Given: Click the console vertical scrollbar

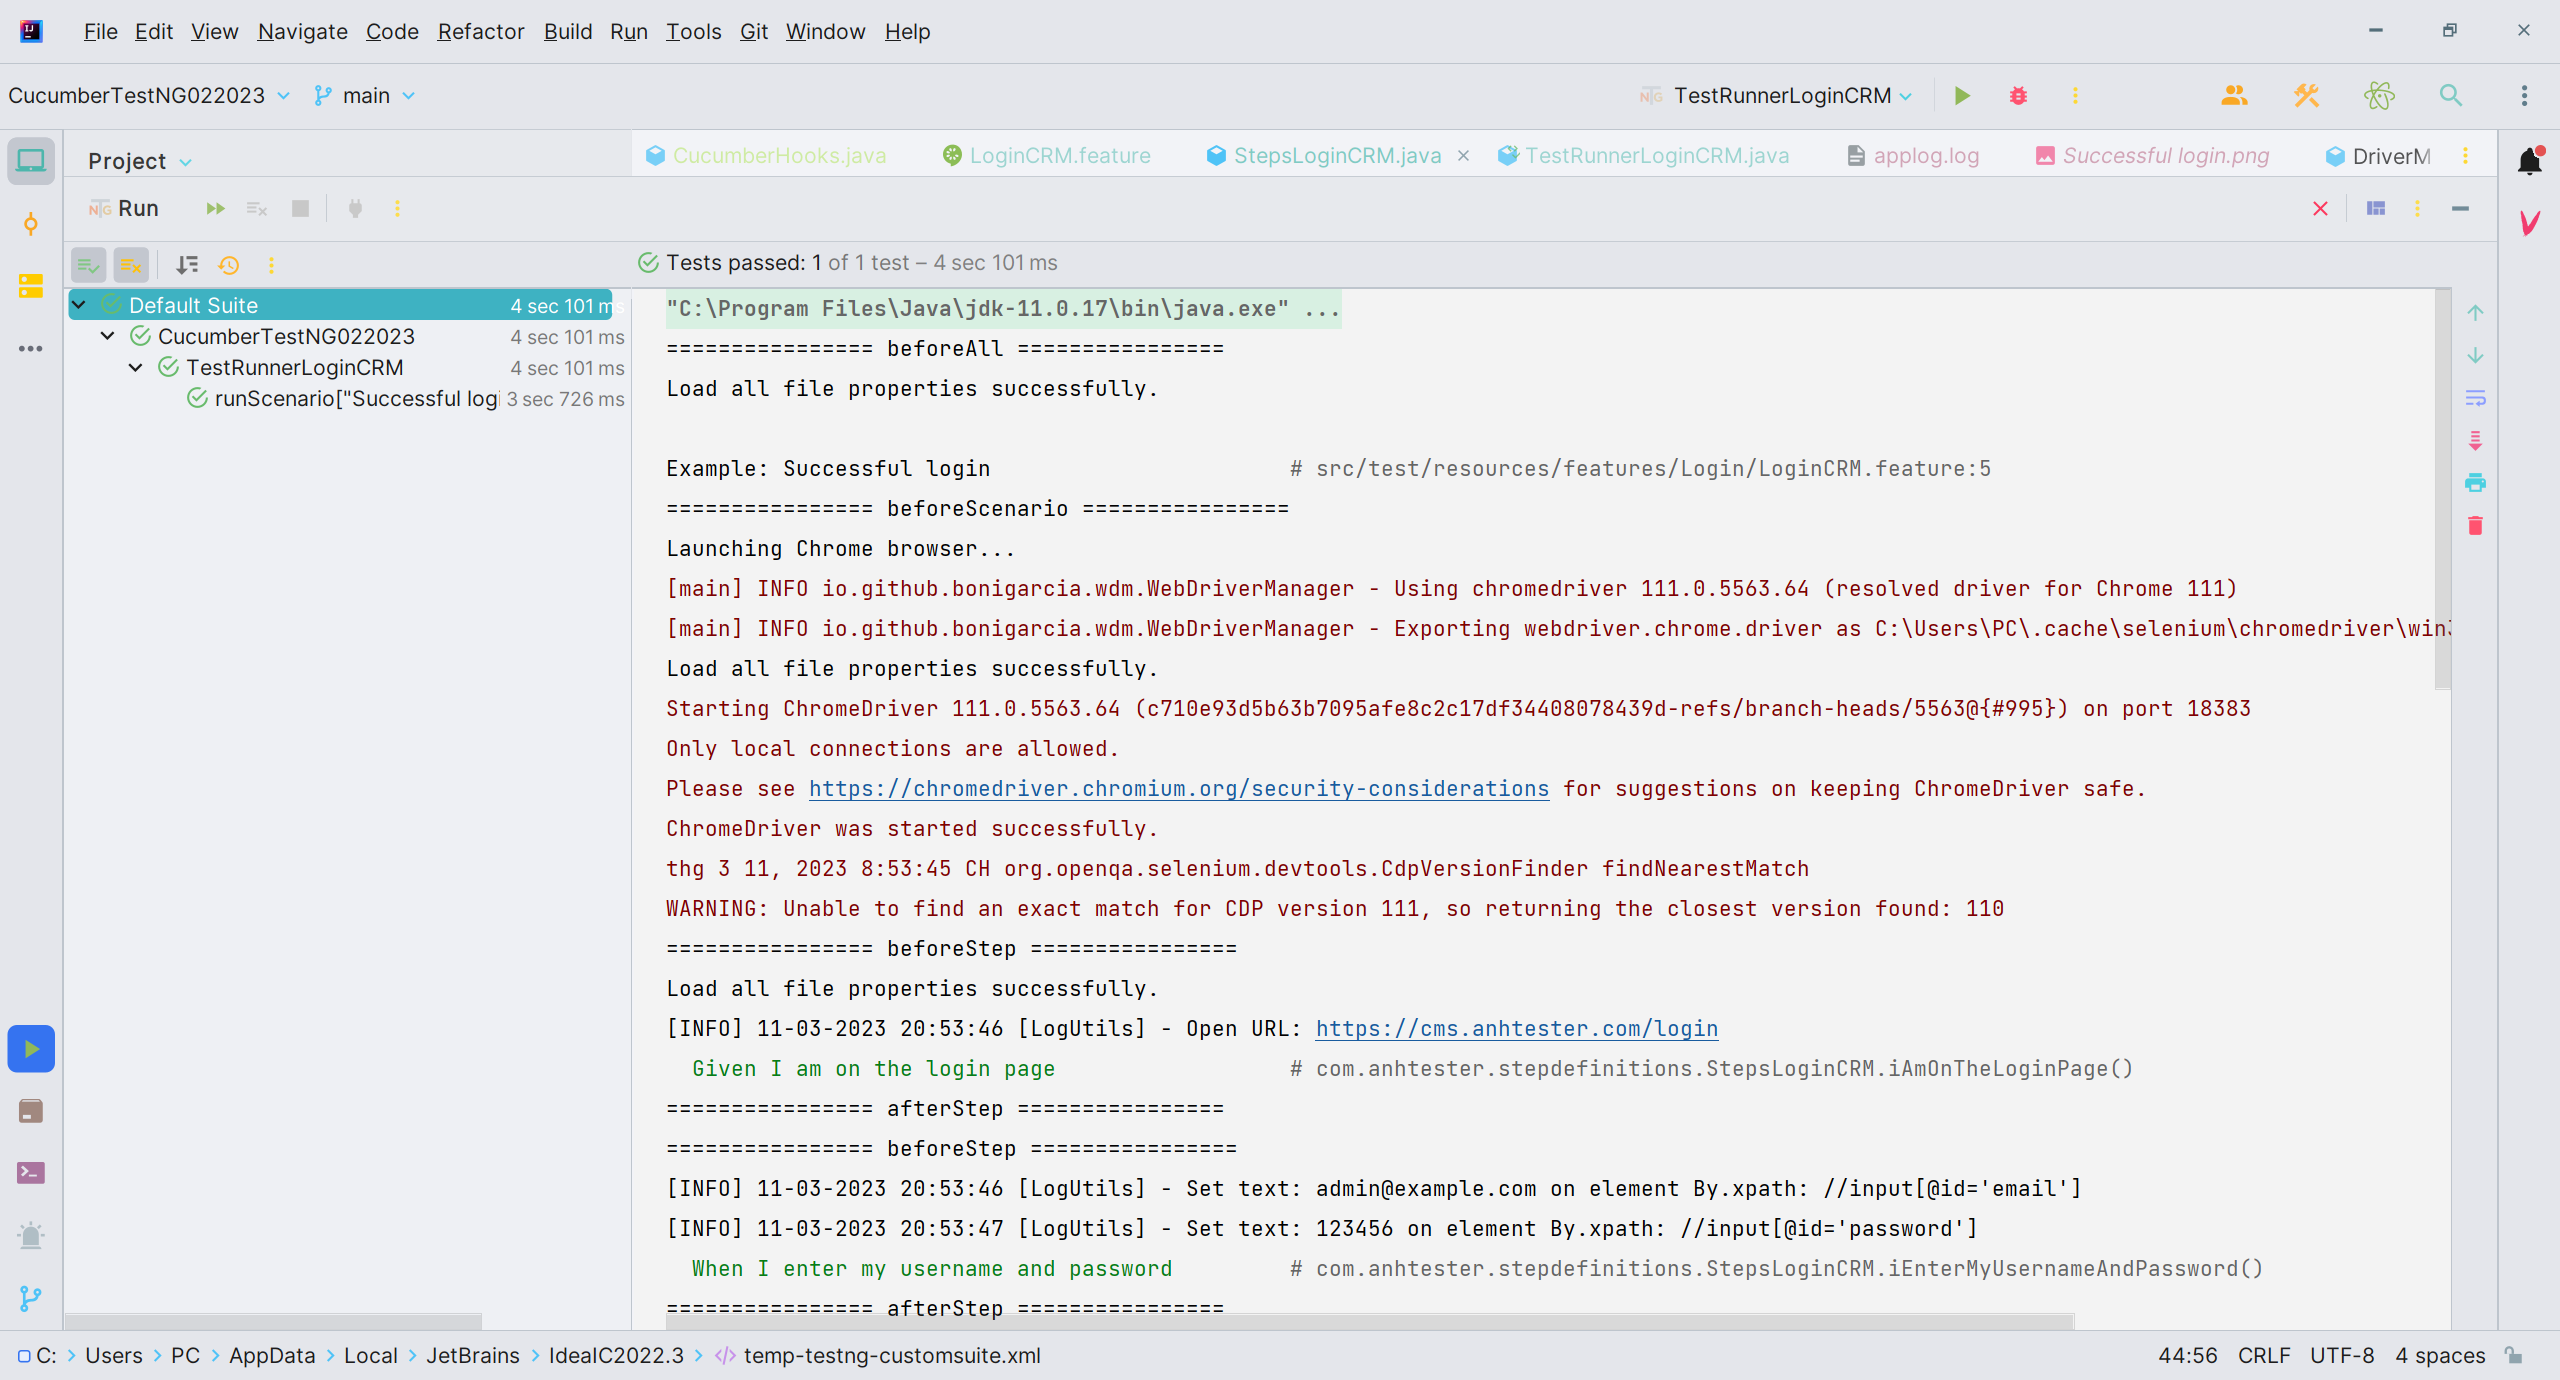Looking at the screenshot, I should [x=2442, y=490].
